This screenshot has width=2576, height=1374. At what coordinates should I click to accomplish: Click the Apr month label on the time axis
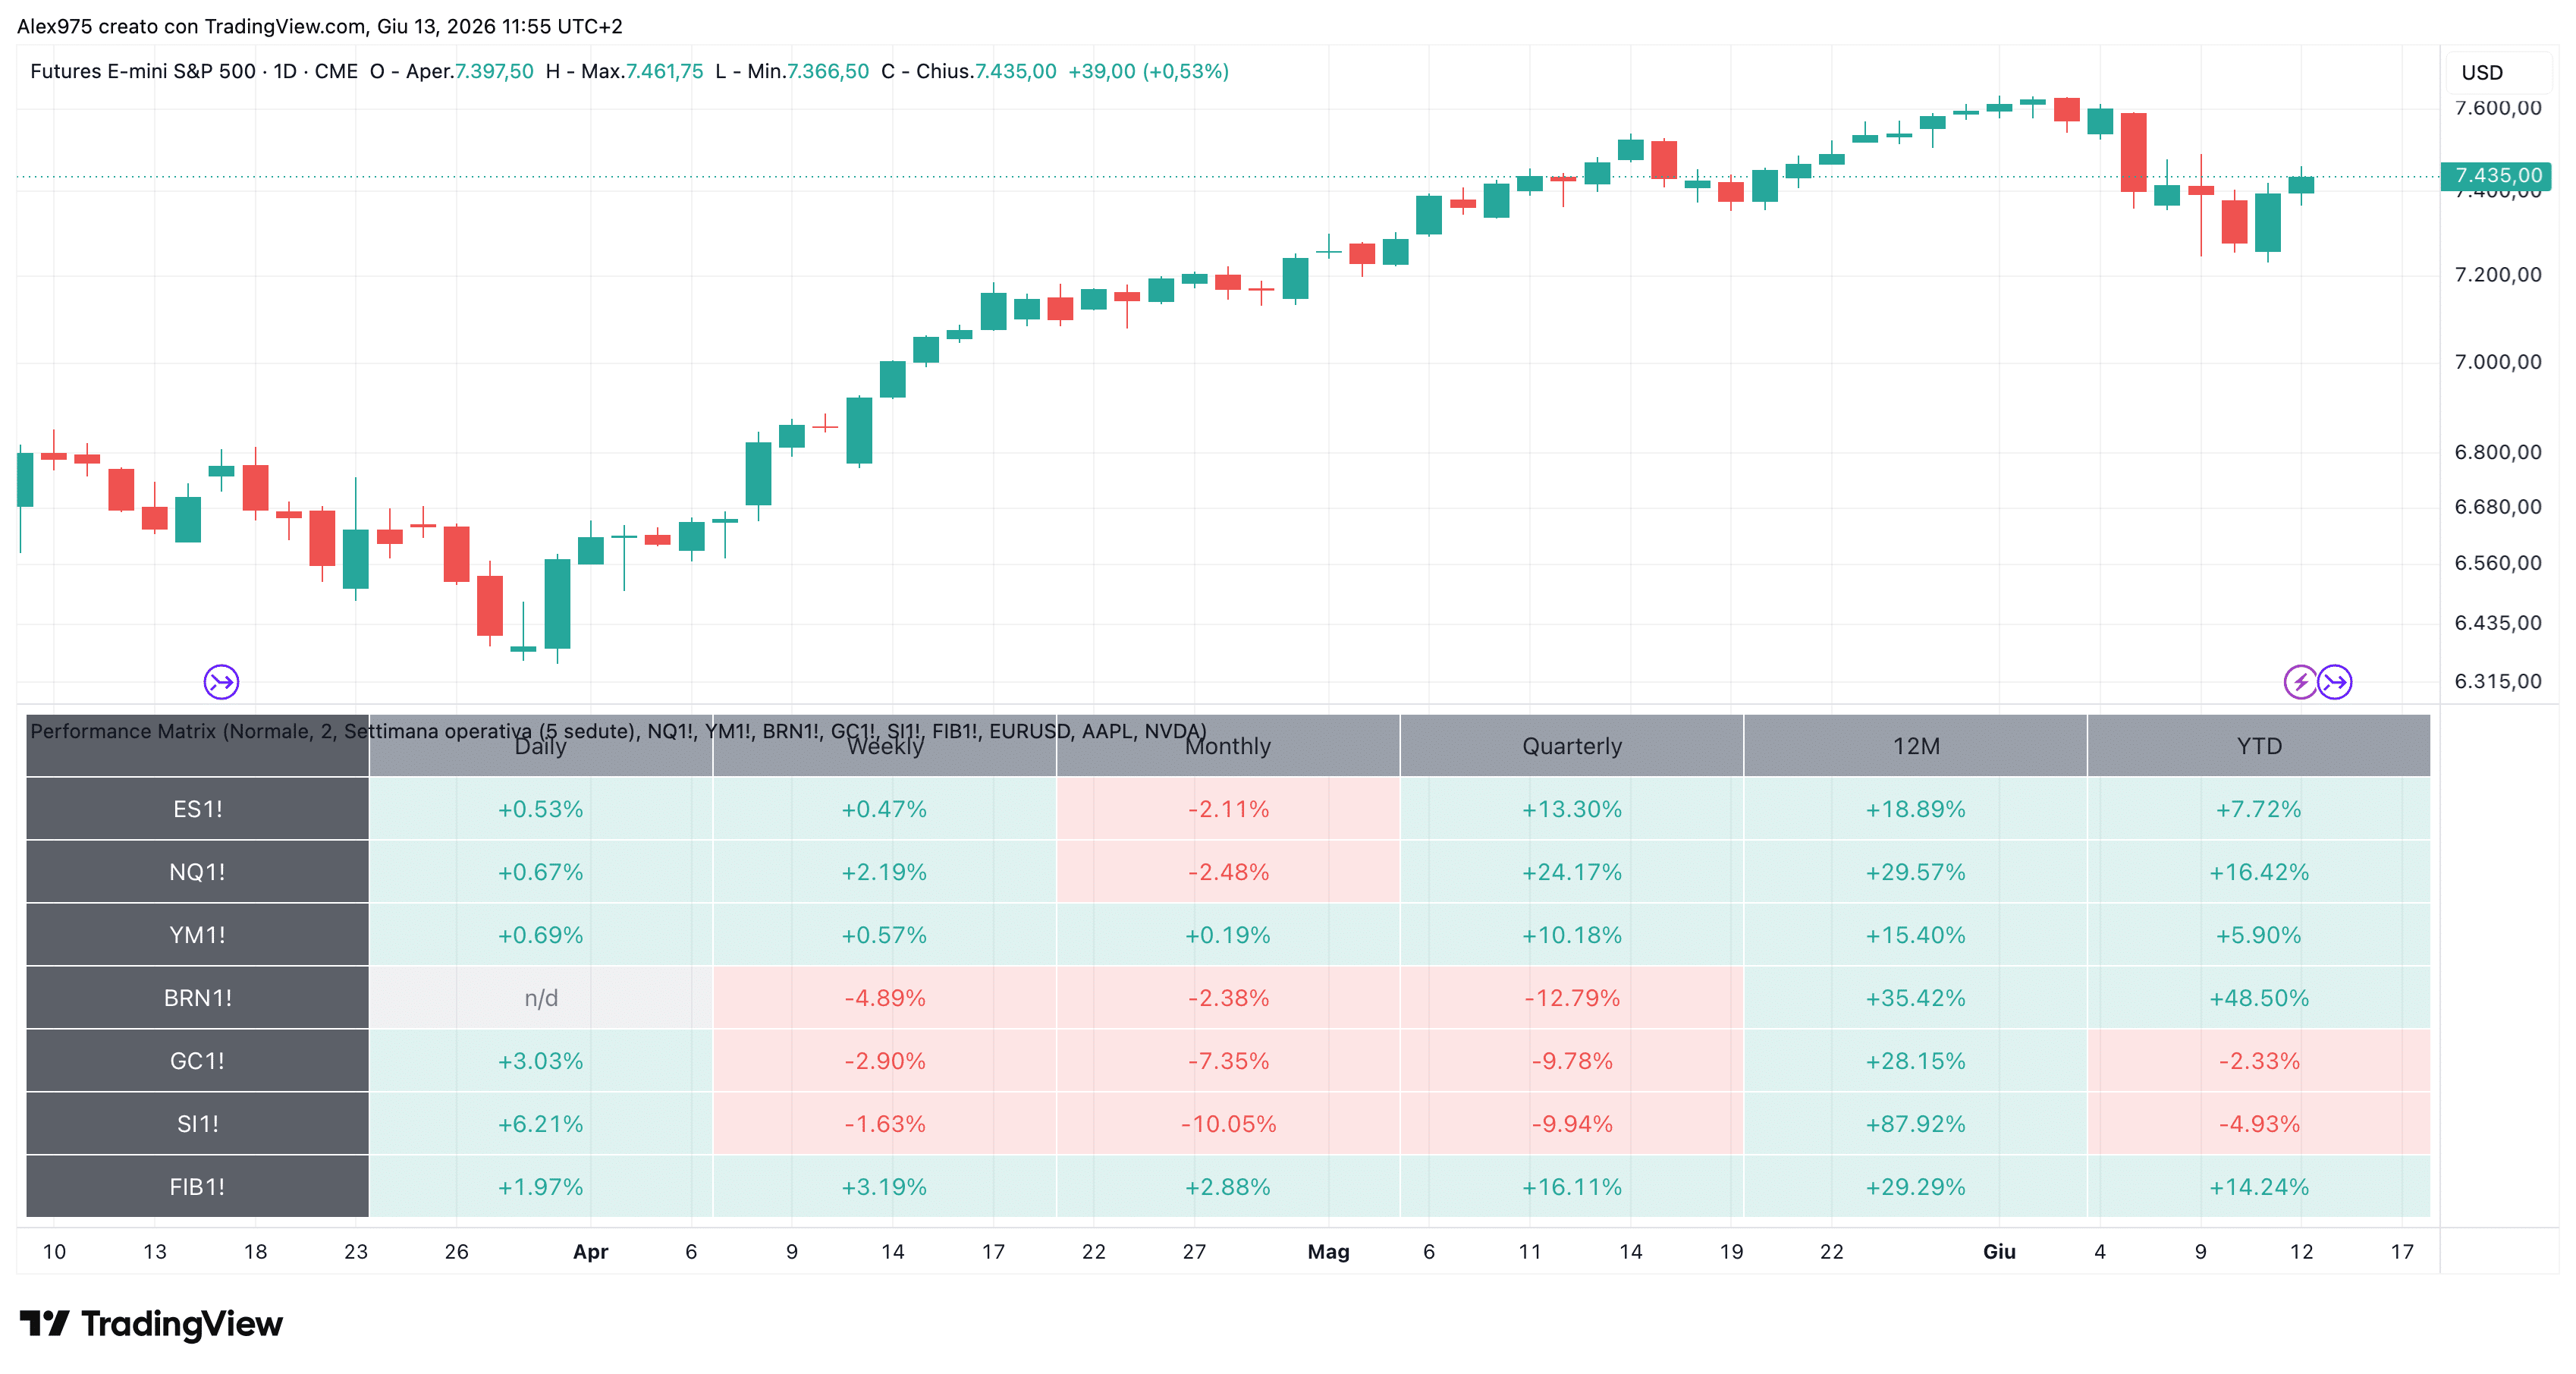coord(590,1252)
